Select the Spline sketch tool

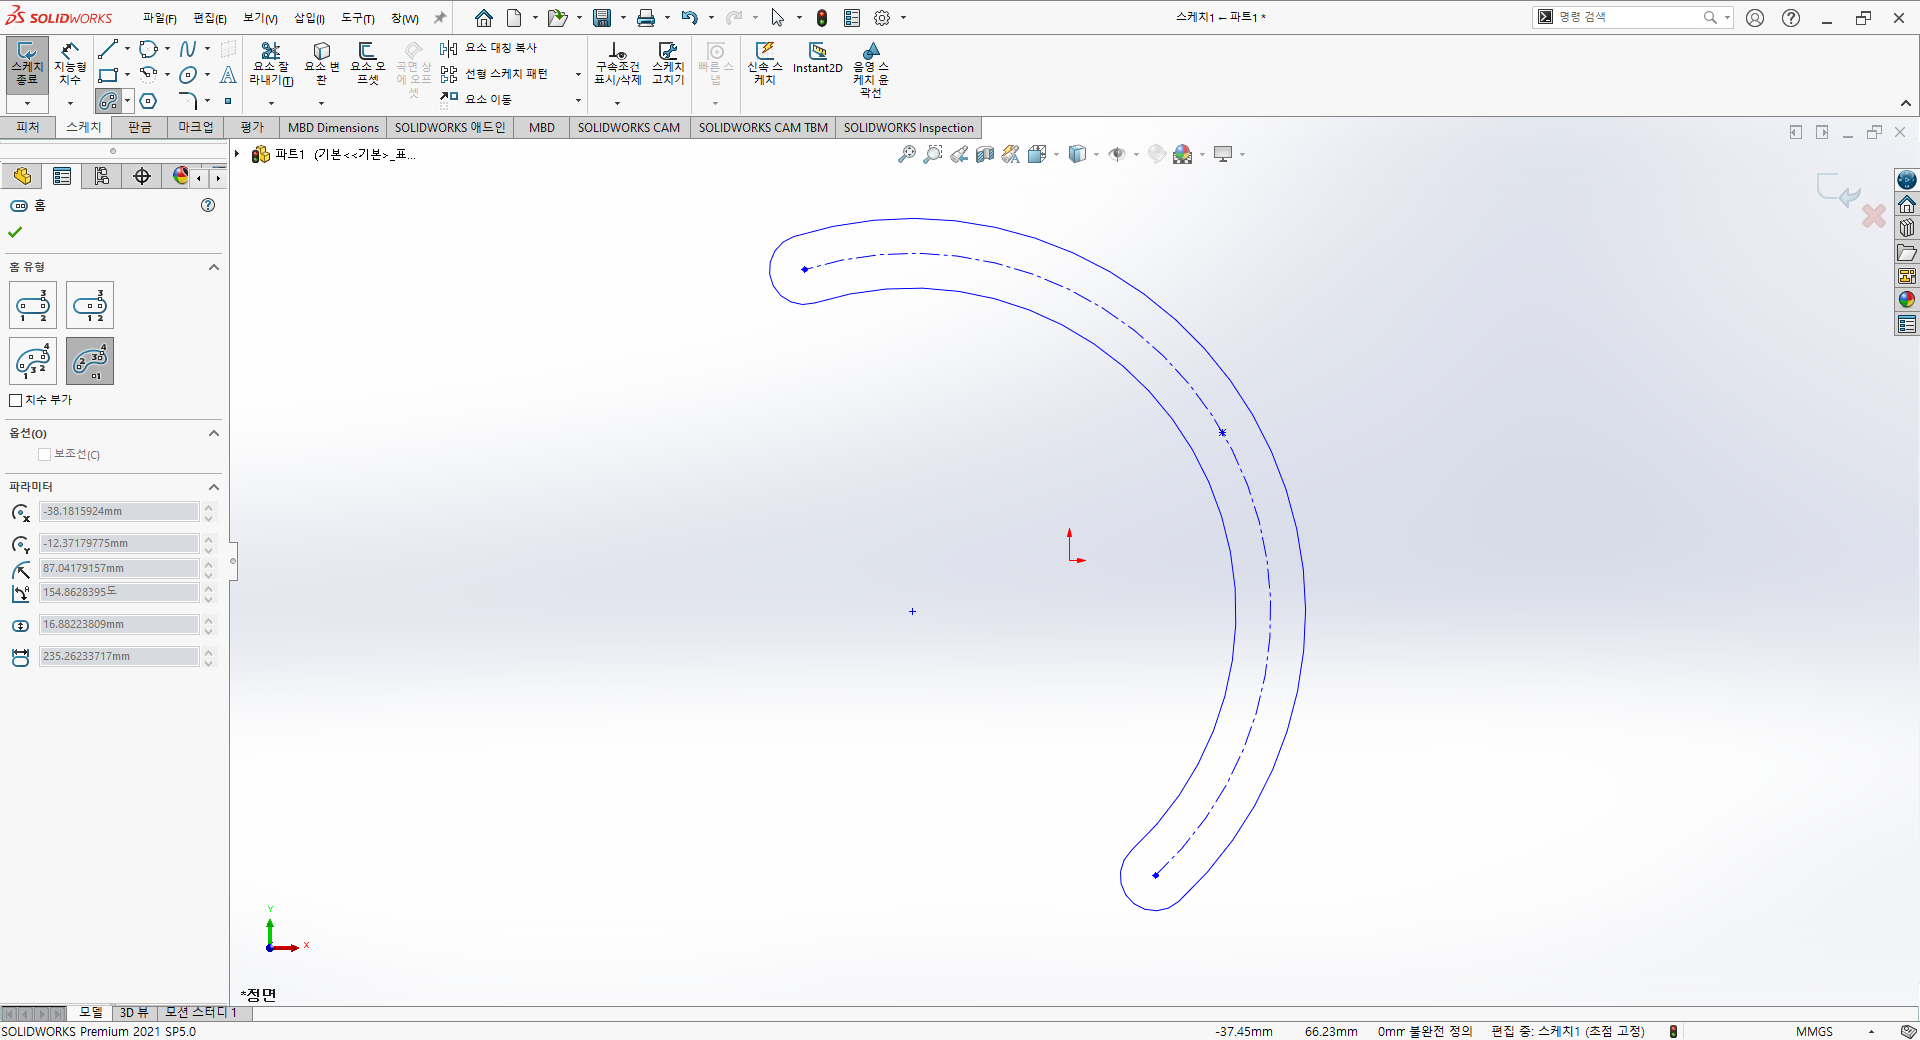[188, 49]
